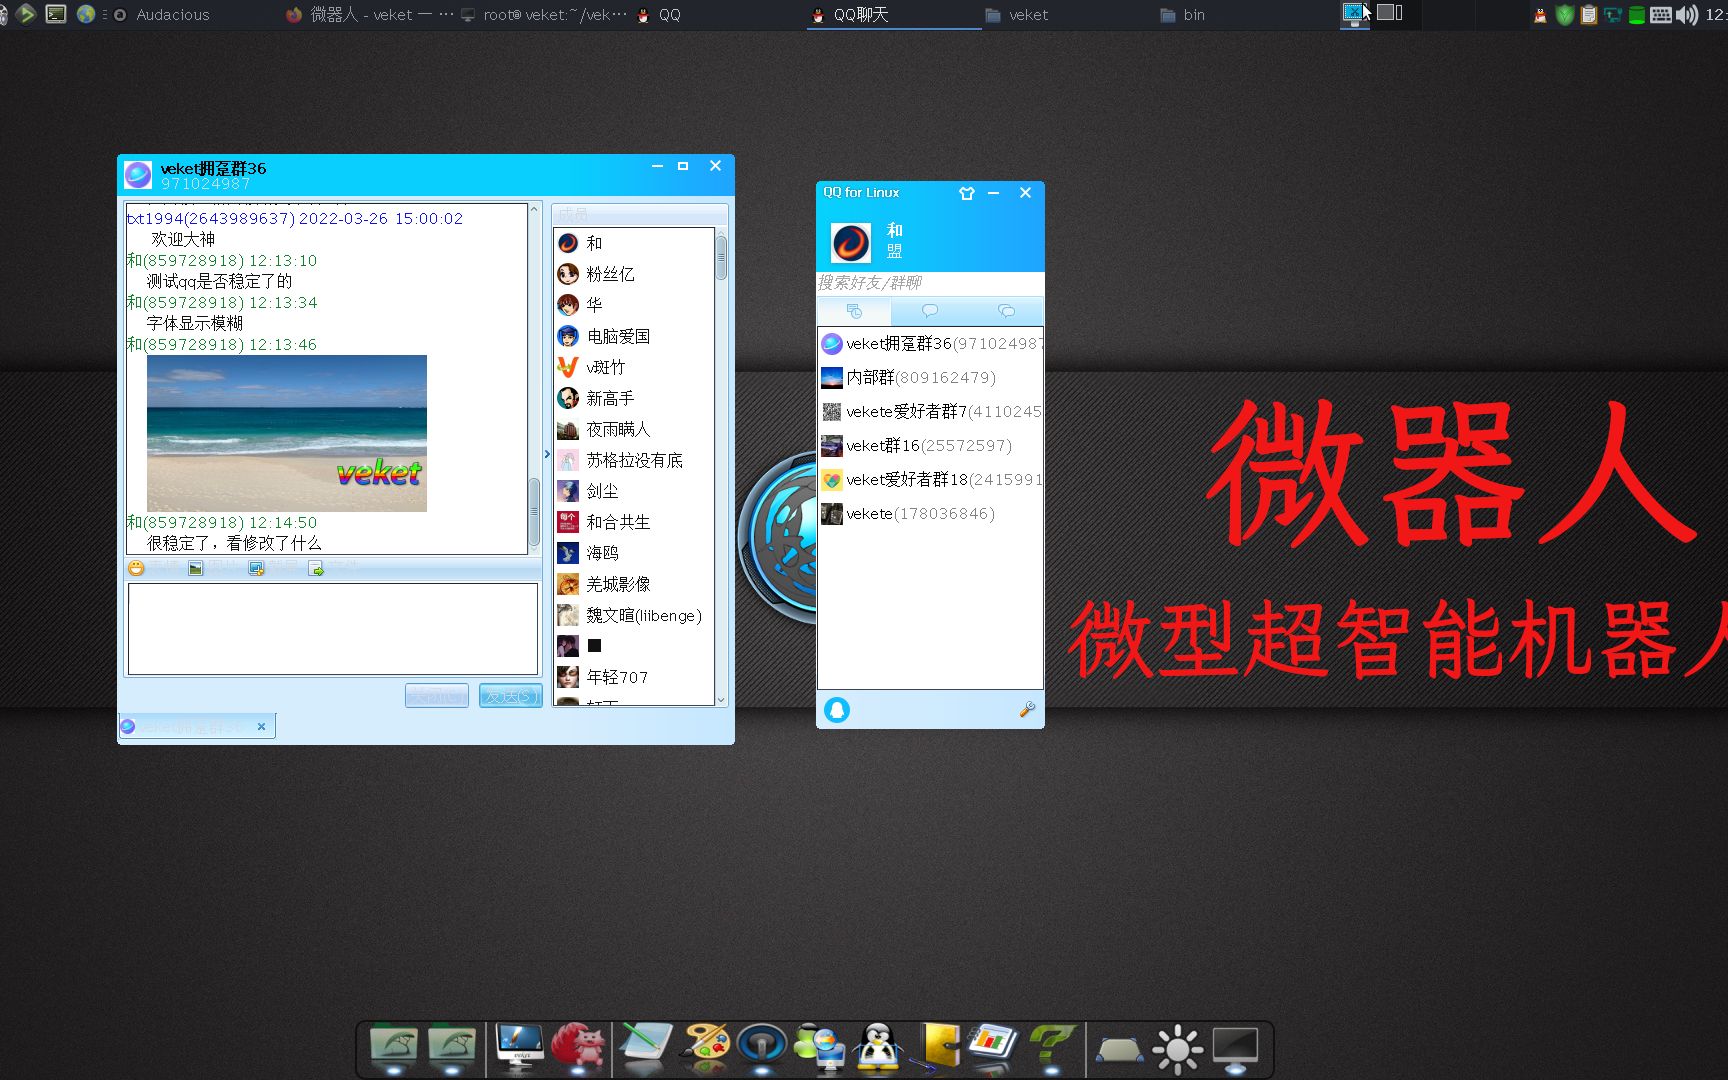Select member v斑竹 in member list
Viewport: 1728px width, 1080px height.
point(634,367)
